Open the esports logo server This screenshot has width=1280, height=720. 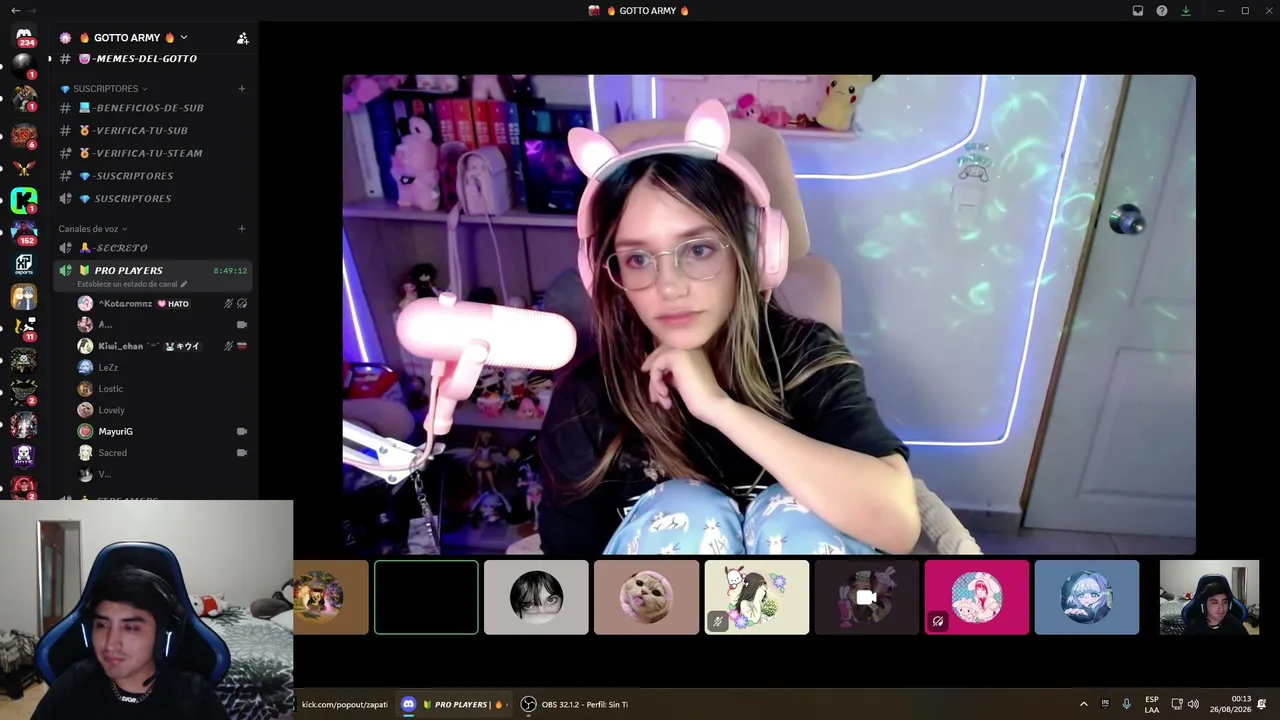[24, 264]
